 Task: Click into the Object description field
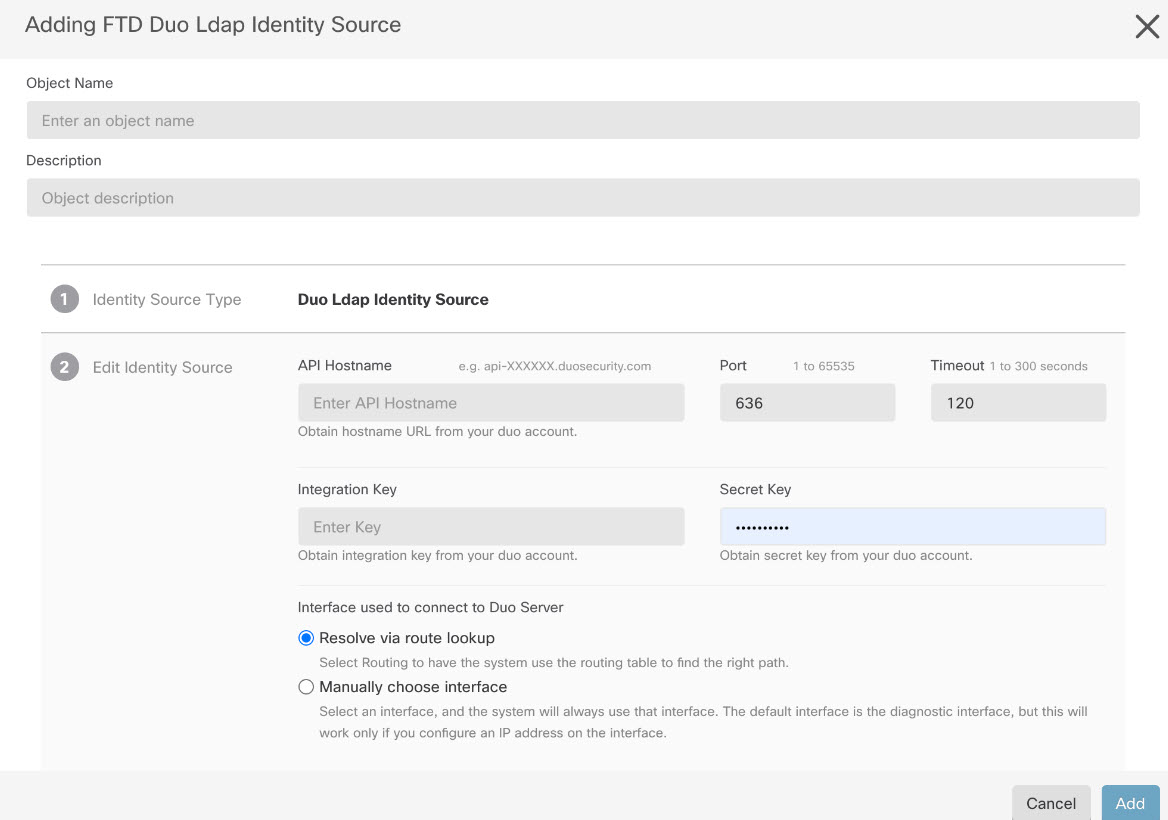(x=583, y=198)
